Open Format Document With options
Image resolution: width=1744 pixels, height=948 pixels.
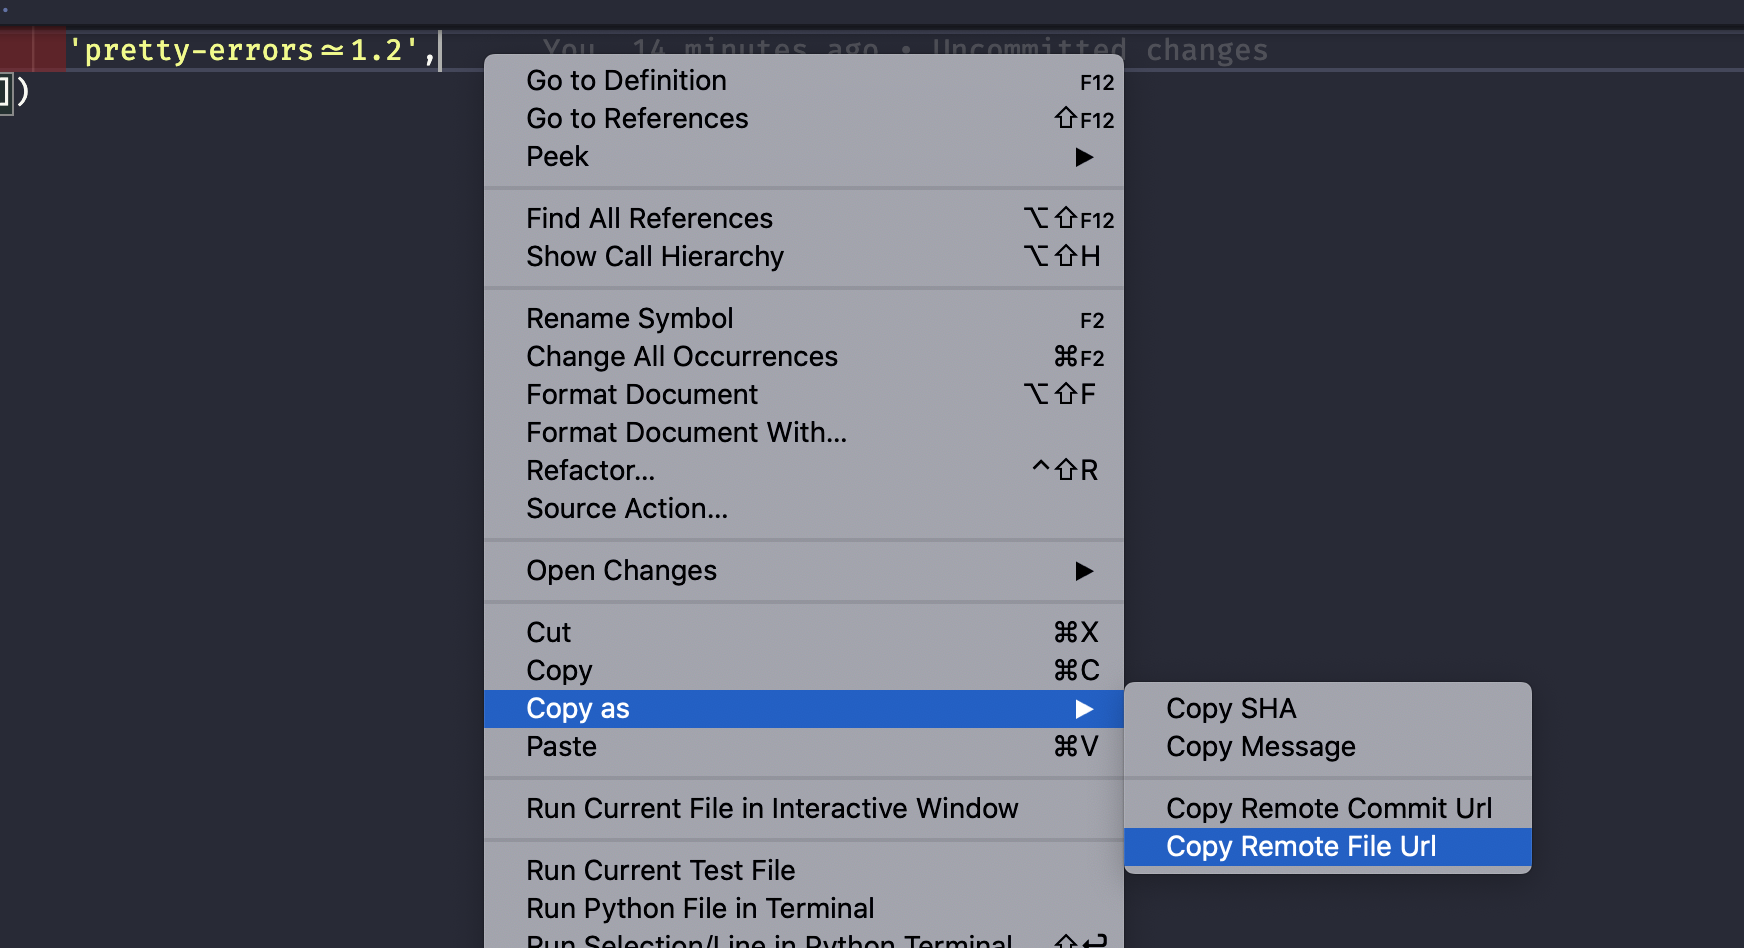[x=687, y=432]
